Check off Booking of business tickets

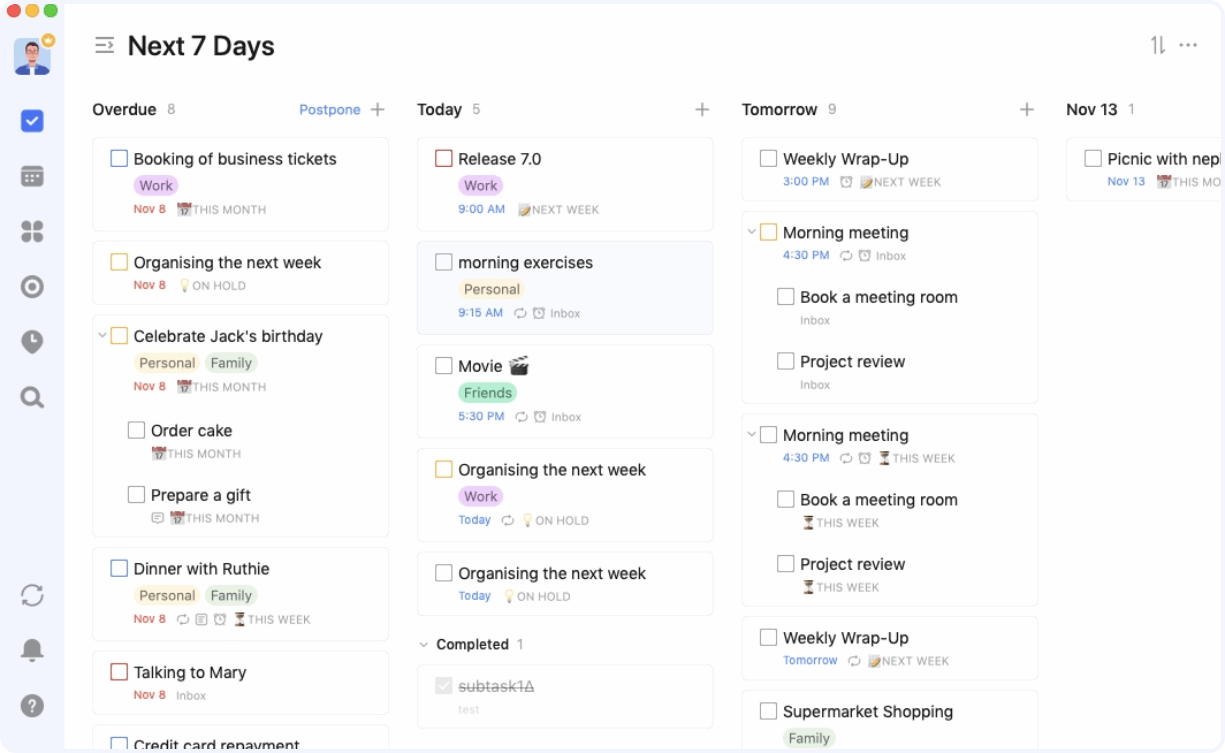119,158
